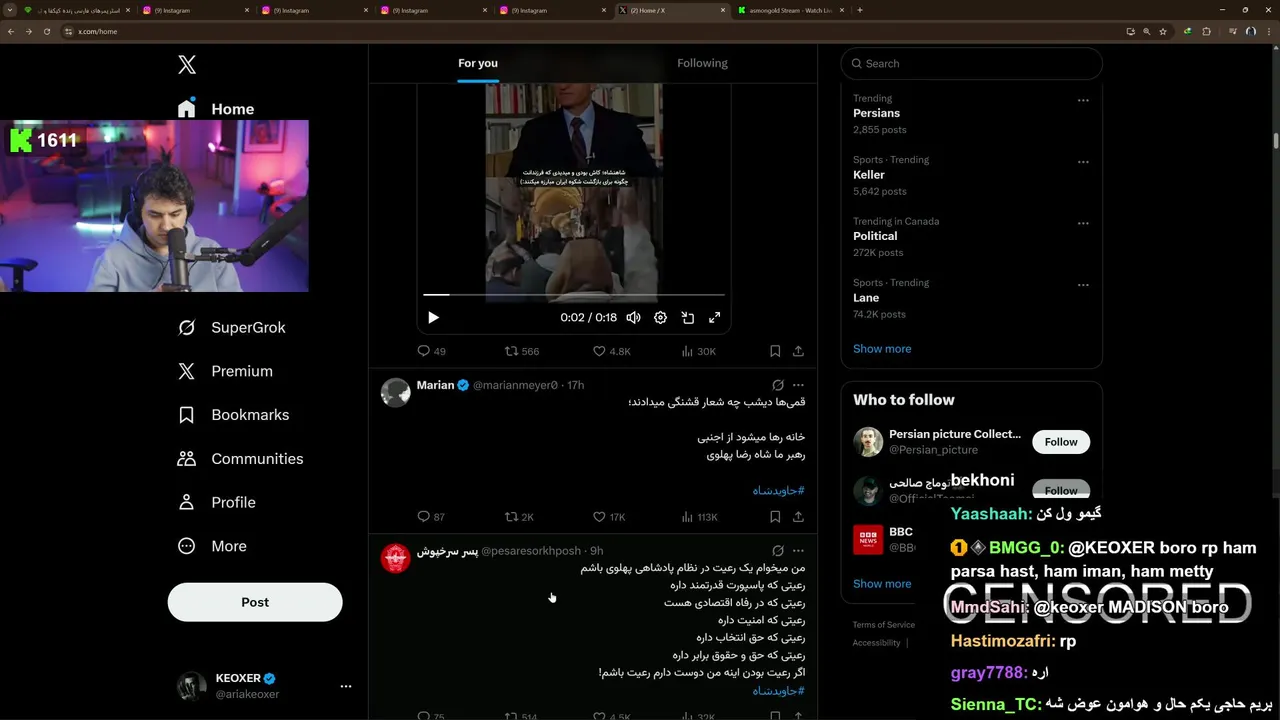This screenshot has height=720, width=1280.
Task: Reload the page in browser toolbar
Action: (x=46, y=31)
